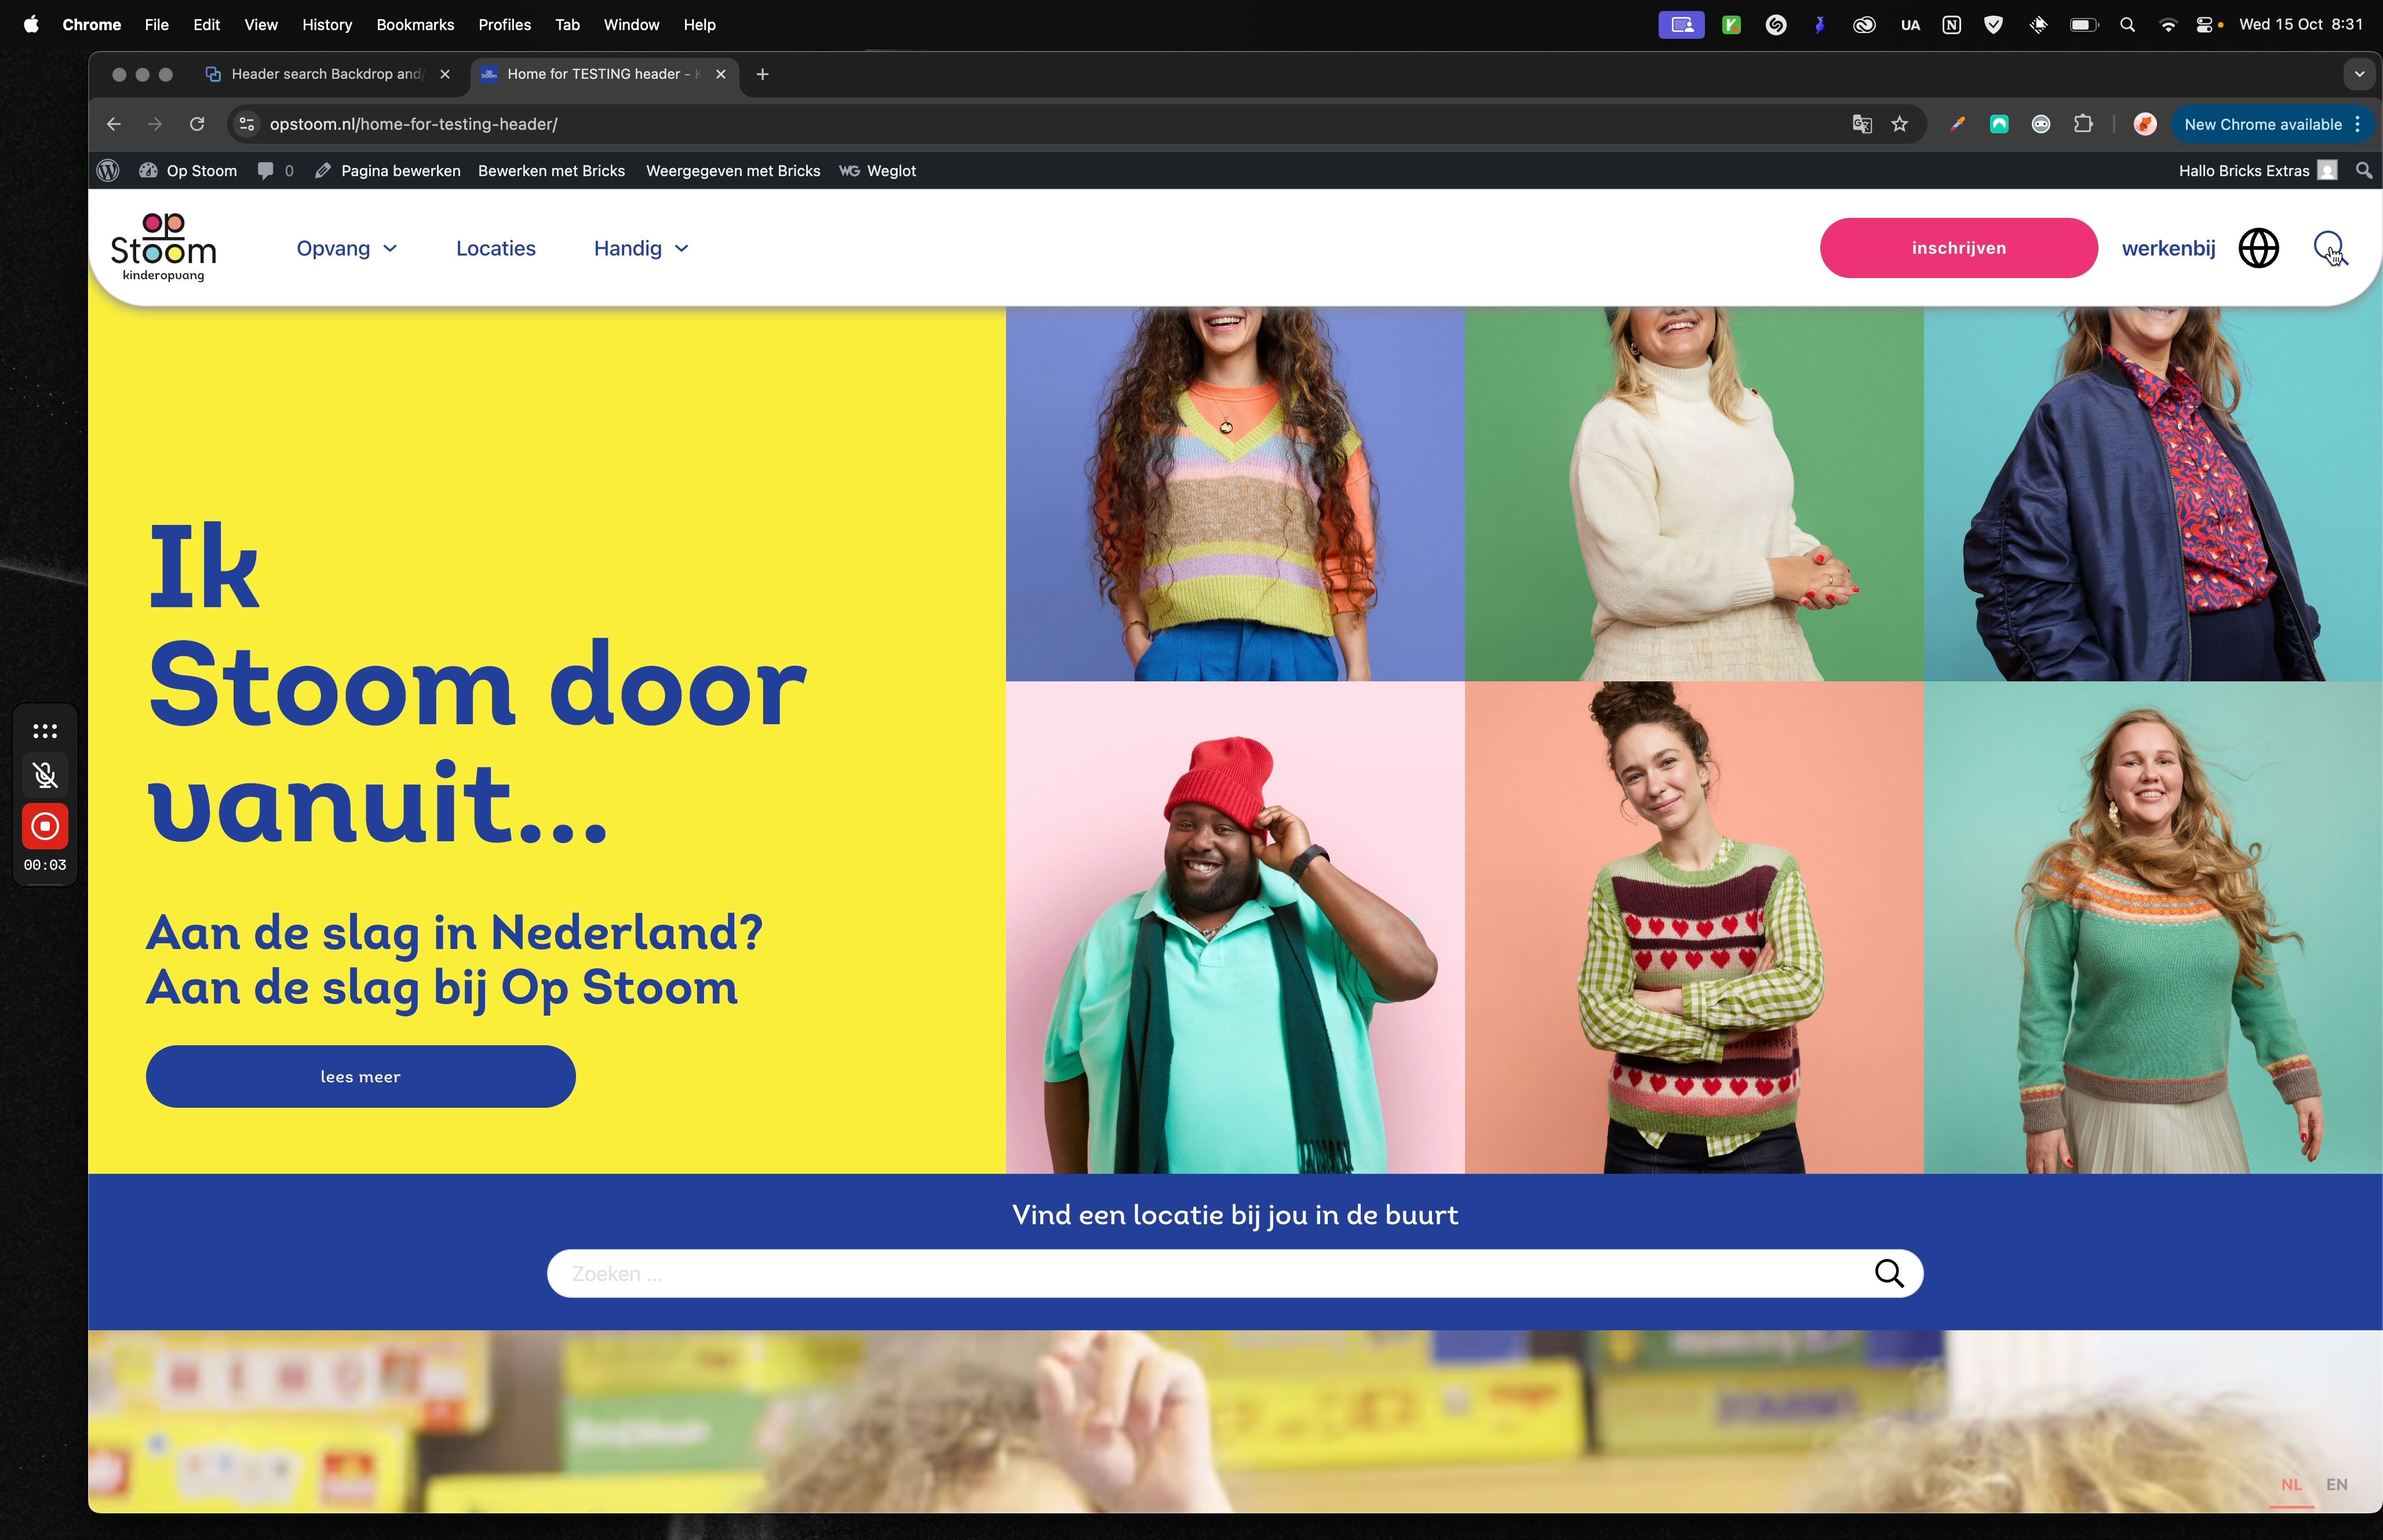Submit location search magnifier icon
The height and width of the screenshot is (1540, 2383).
1888,1273
